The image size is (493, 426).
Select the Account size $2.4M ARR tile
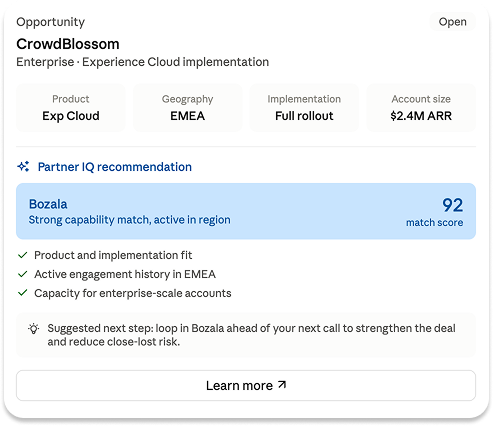(421, 108)
